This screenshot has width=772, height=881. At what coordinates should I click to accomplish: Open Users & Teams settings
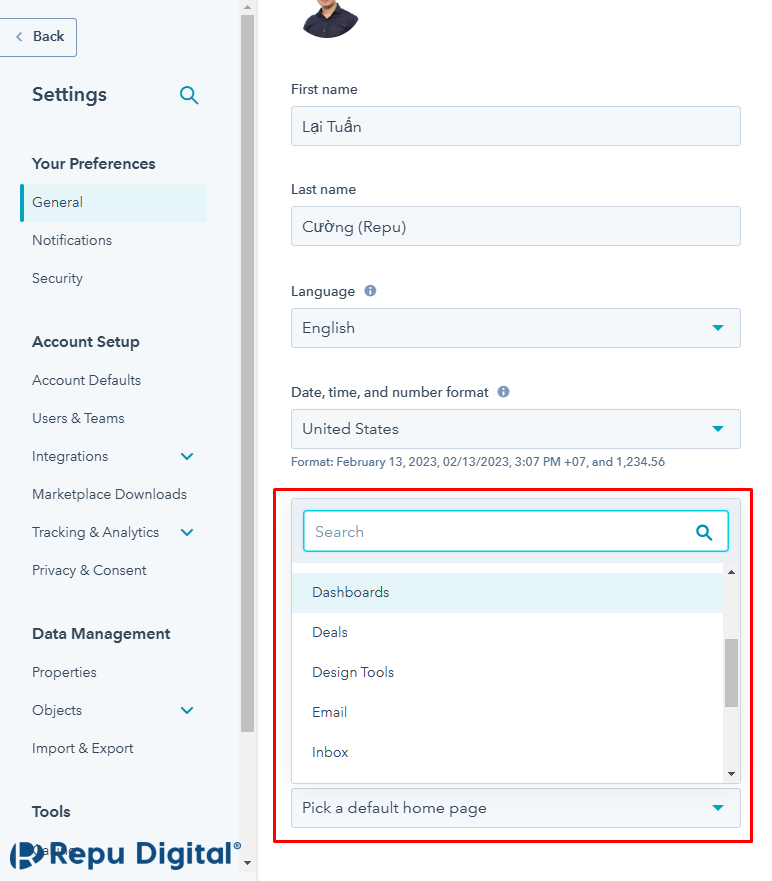tap(78, 418)
